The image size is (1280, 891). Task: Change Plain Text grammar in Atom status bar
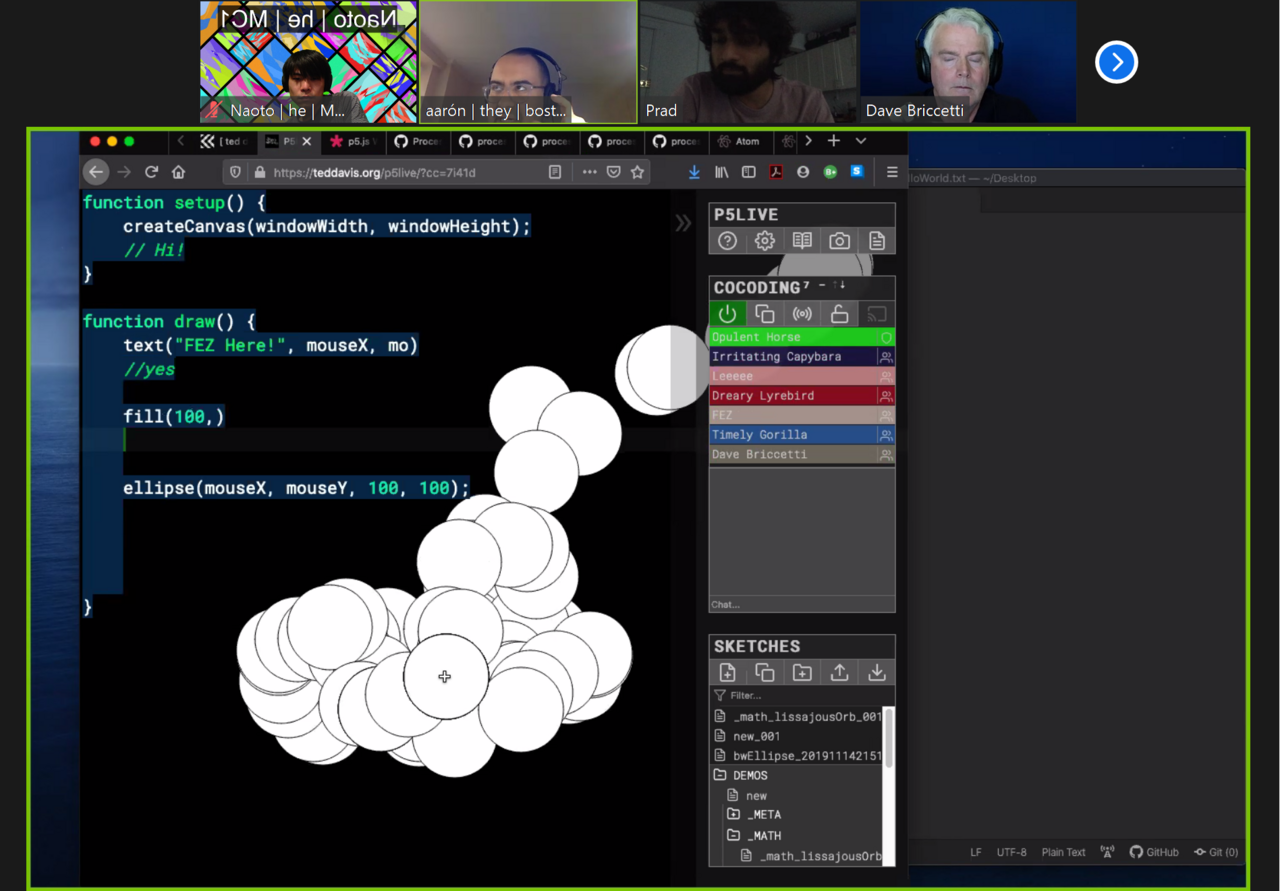click(x=1063, y=852)
